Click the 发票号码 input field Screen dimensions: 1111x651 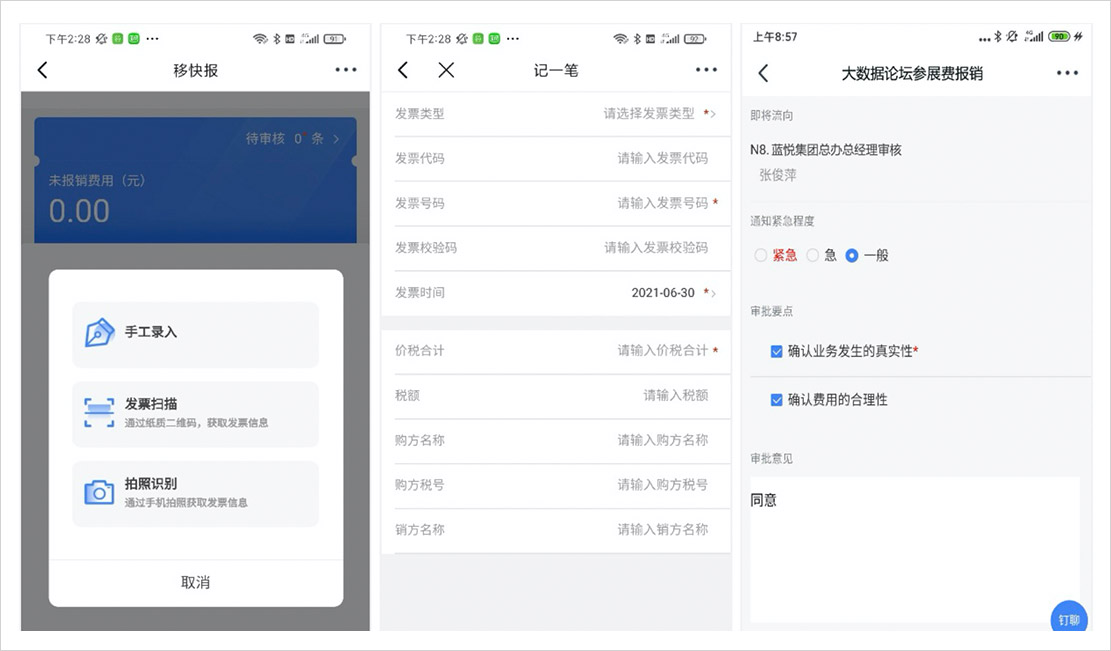[660, 203]
